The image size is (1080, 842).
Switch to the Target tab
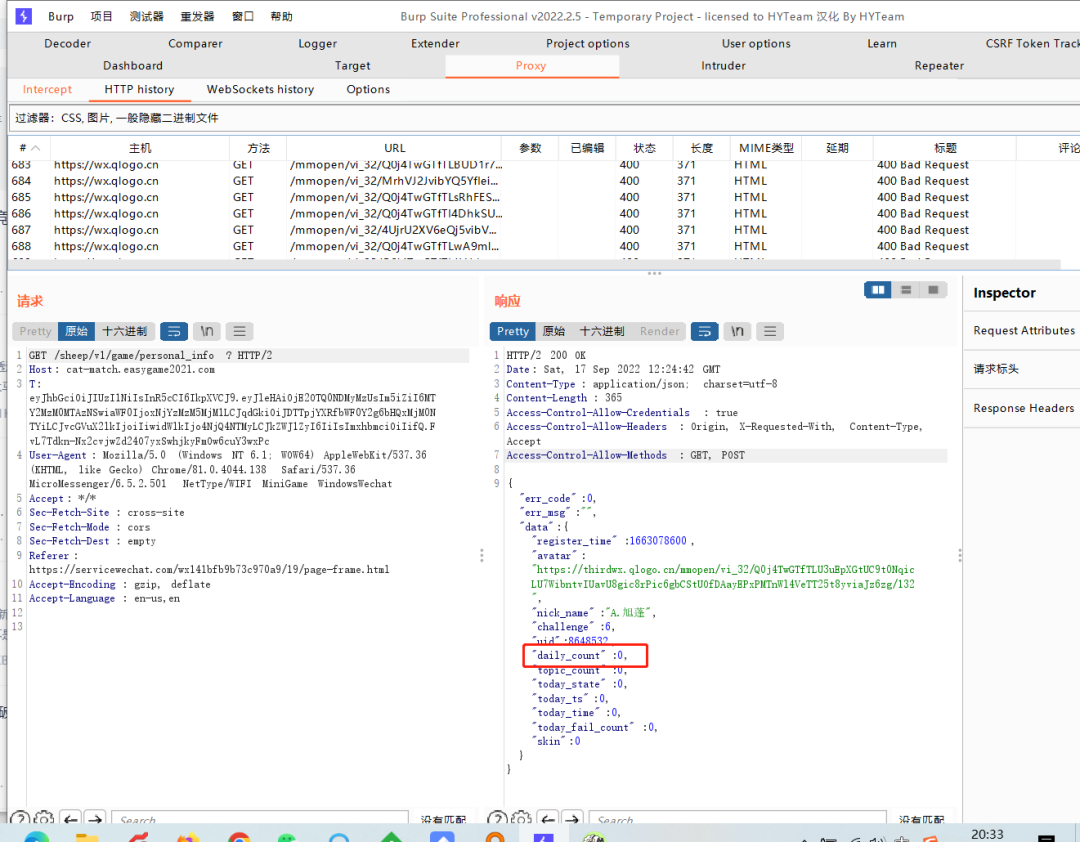(353, 65)
